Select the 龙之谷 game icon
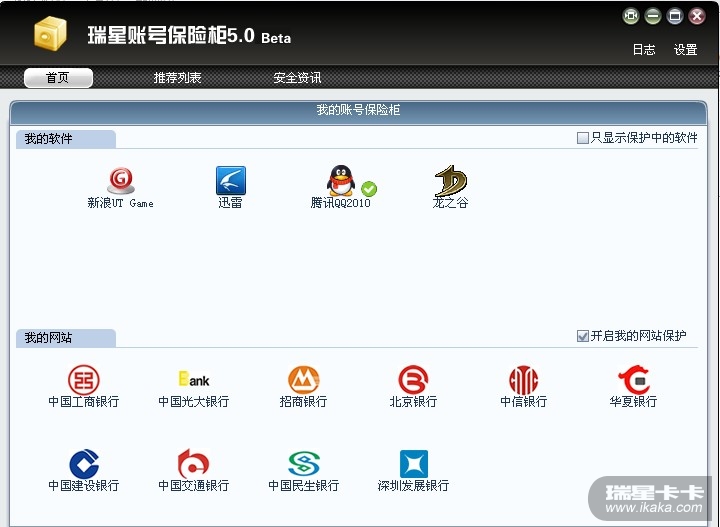720x527 pixels. pos(450,180)
